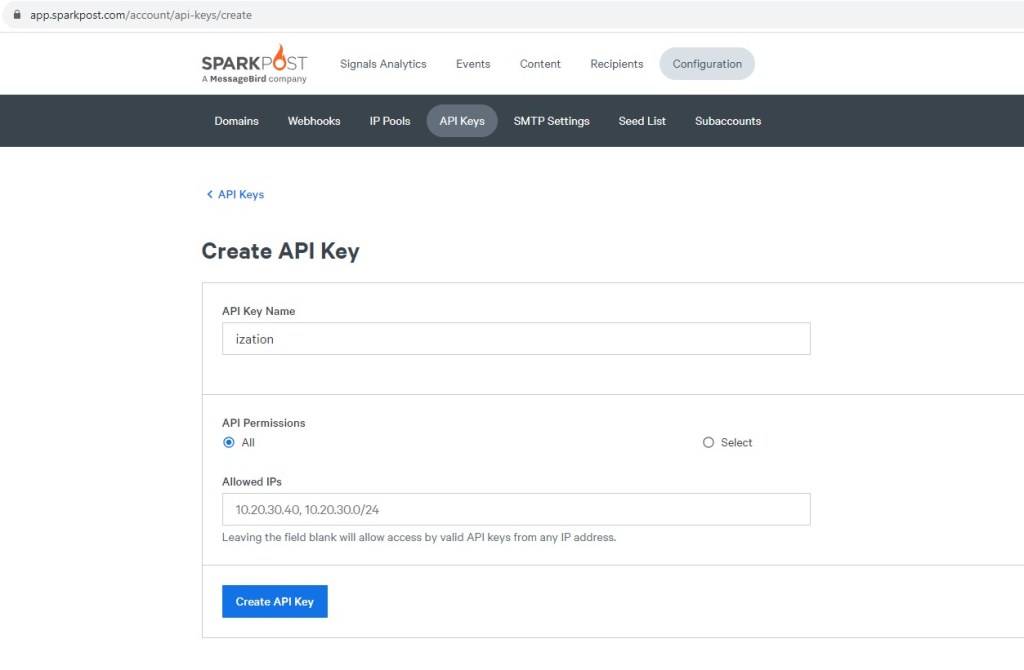Open the Signals Analytics menu
This screenshot has height=670, width=1024.
click(383, 64)
